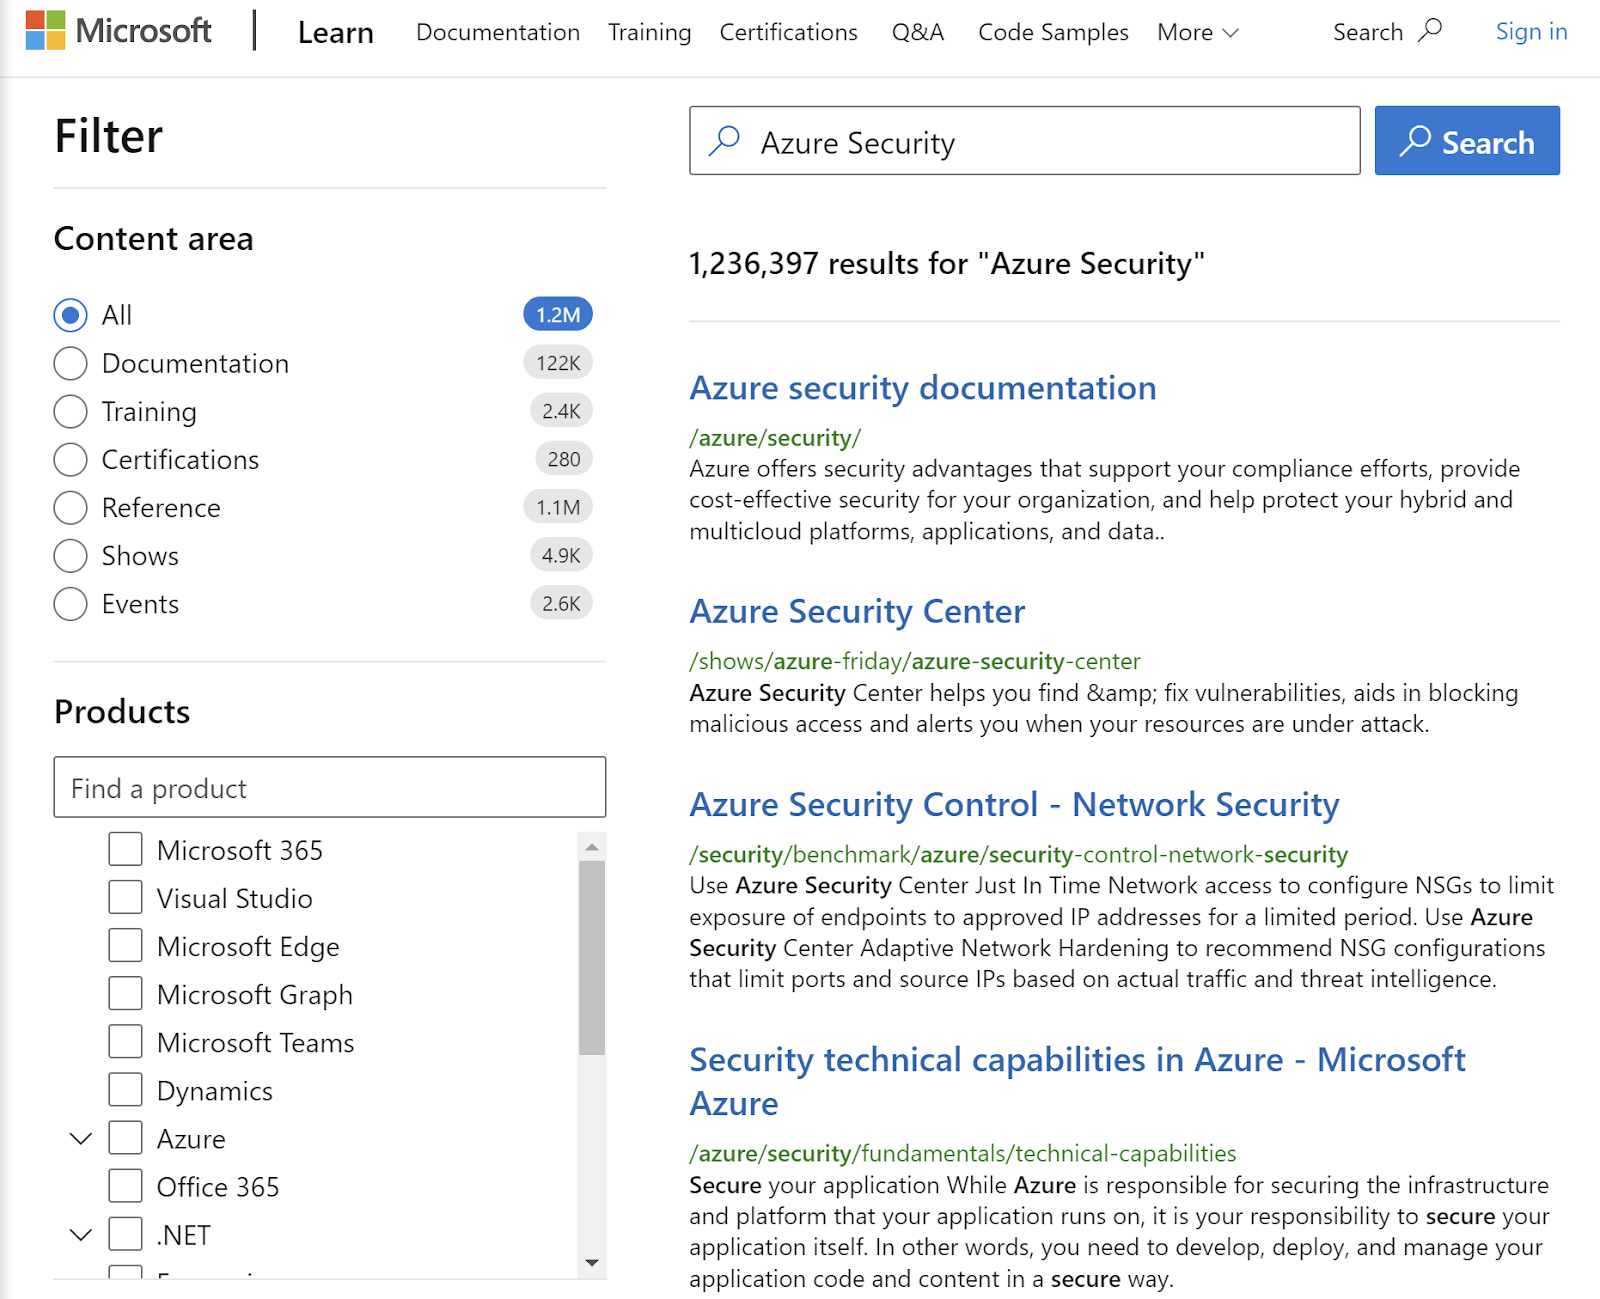Viewport: 1600px width, 1299px height.
Task: Click products list scrollbar thumb
Action: [x=592, y=957]
